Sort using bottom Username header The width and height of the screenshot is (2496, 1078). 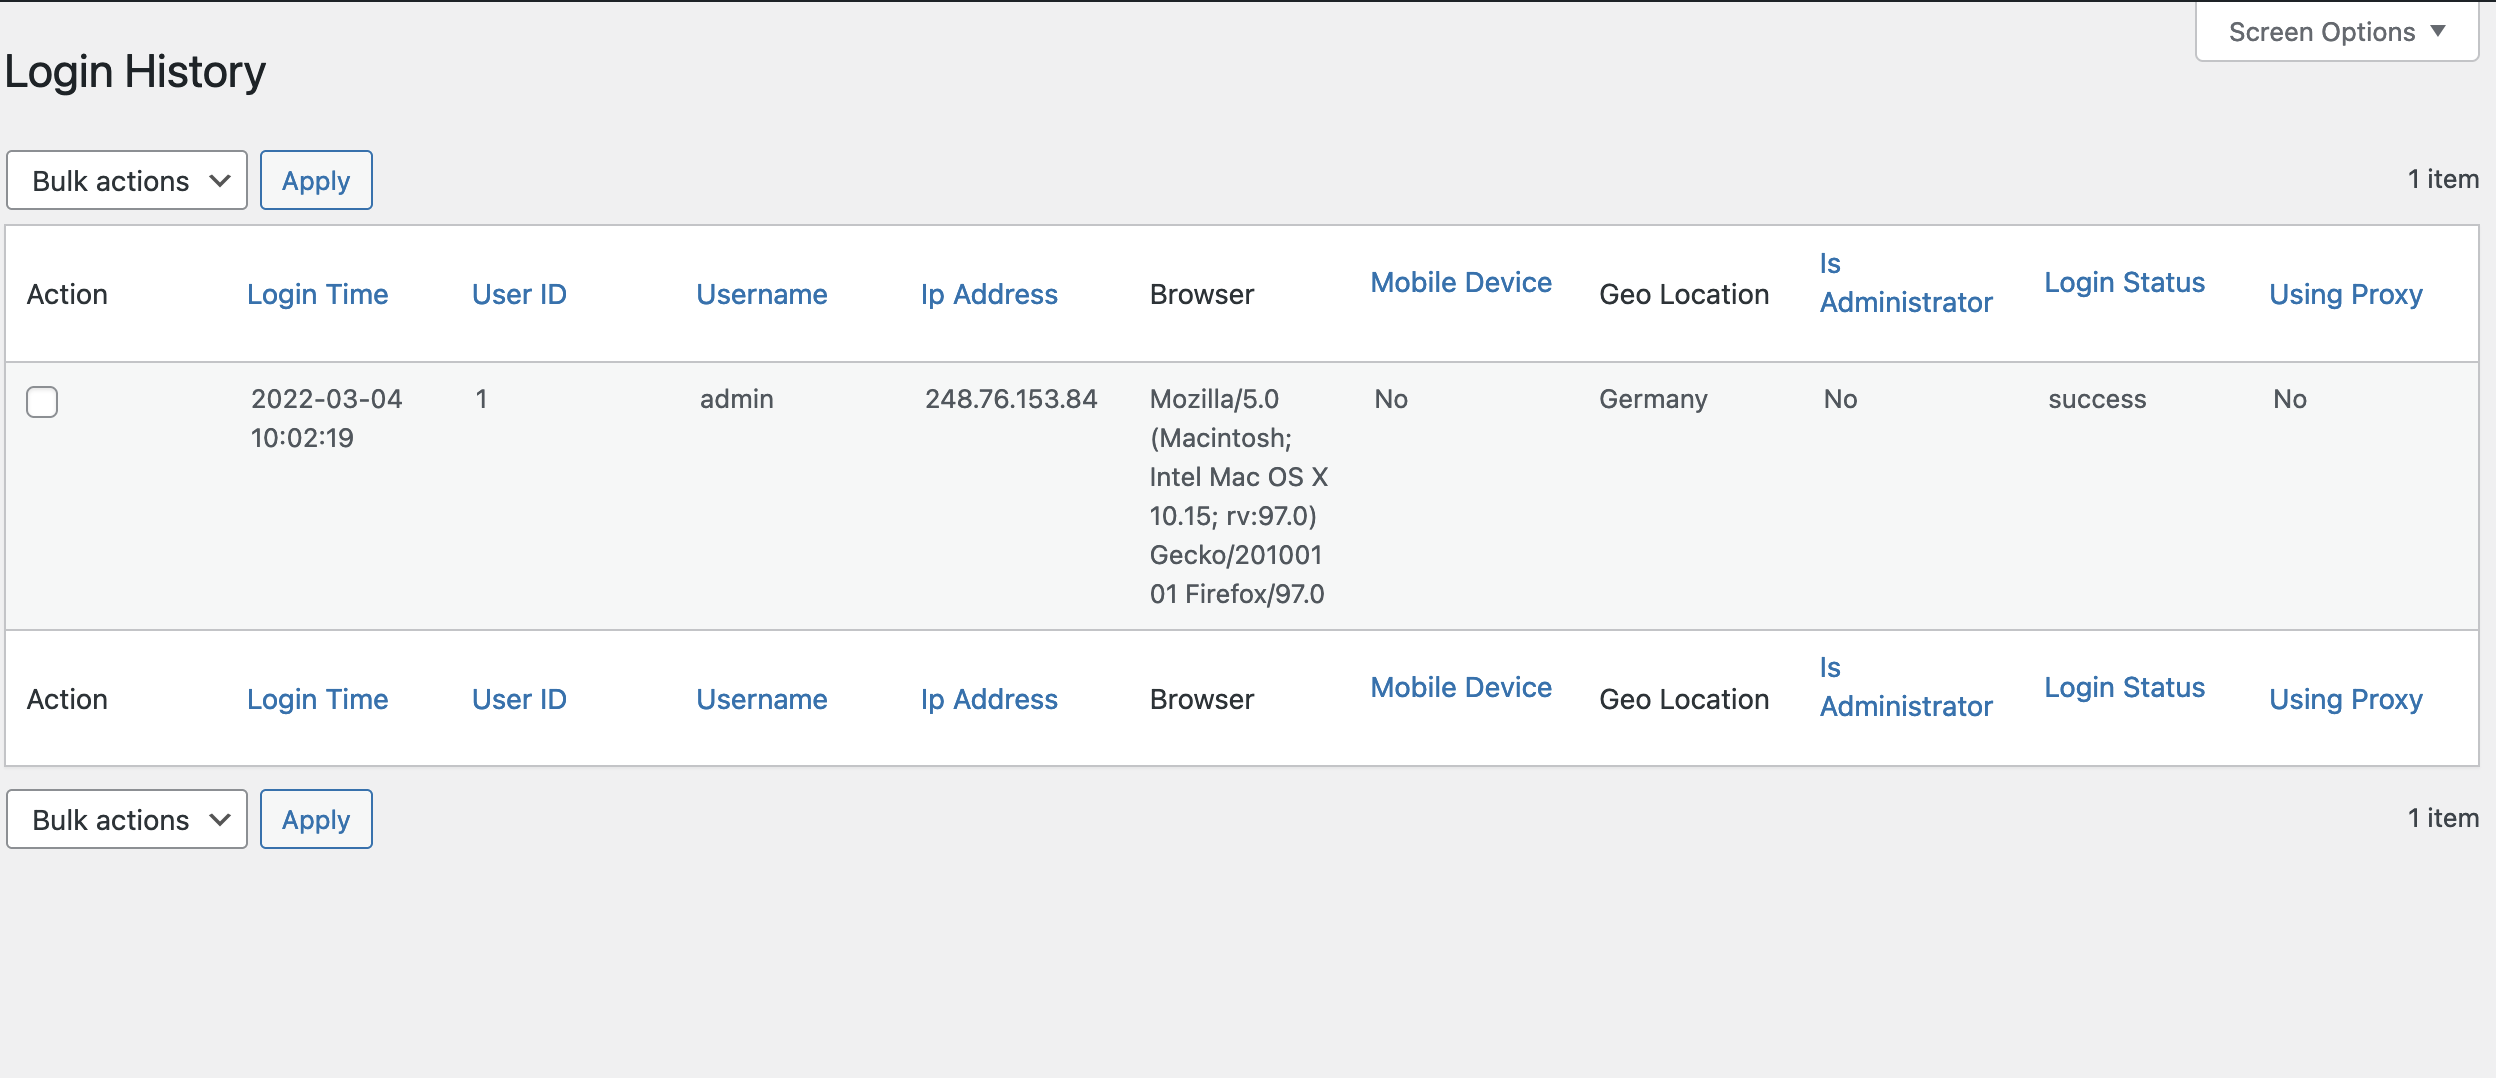coord(761,698)
